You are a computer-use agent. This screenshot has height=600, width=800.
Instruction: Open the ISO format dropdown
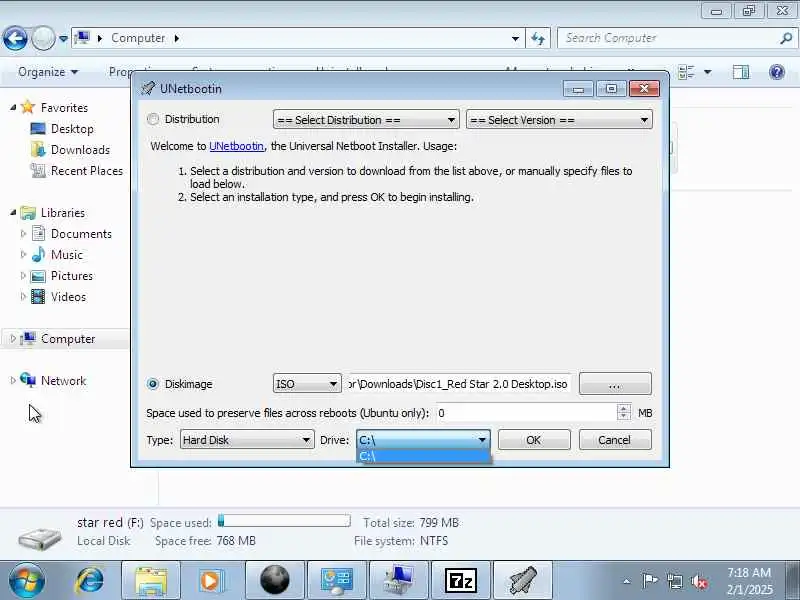point(307,384)
